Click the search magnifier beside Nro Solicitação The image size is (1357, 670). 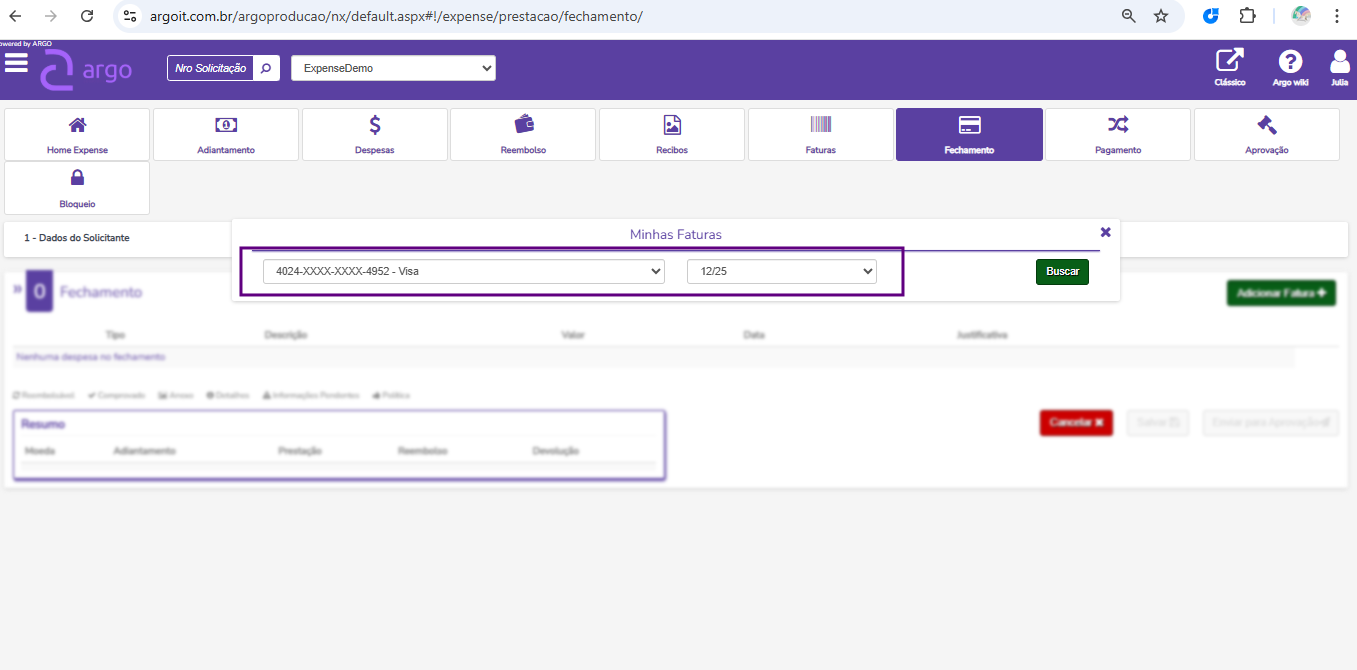tap(266, 68)
